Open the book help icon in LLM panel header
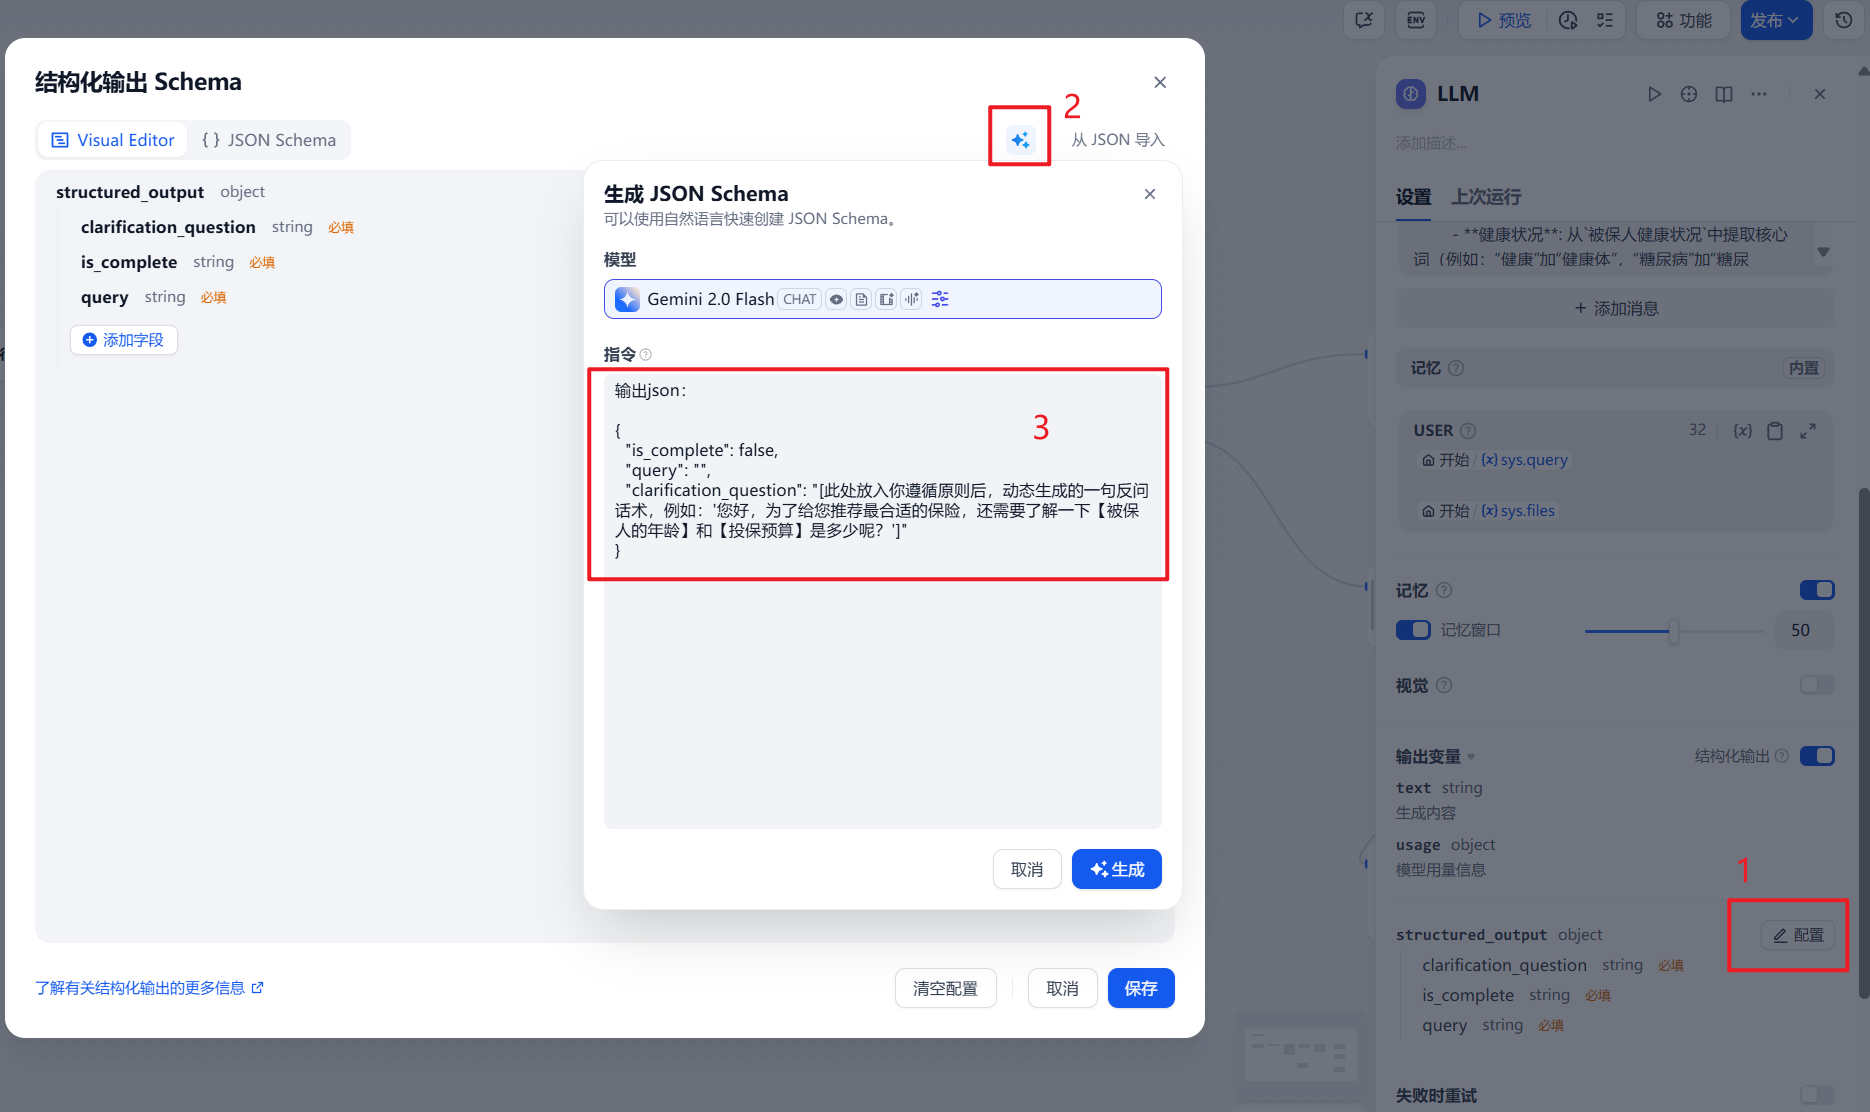This screenshot has height=1112, width=1870. coord(1724,94)
